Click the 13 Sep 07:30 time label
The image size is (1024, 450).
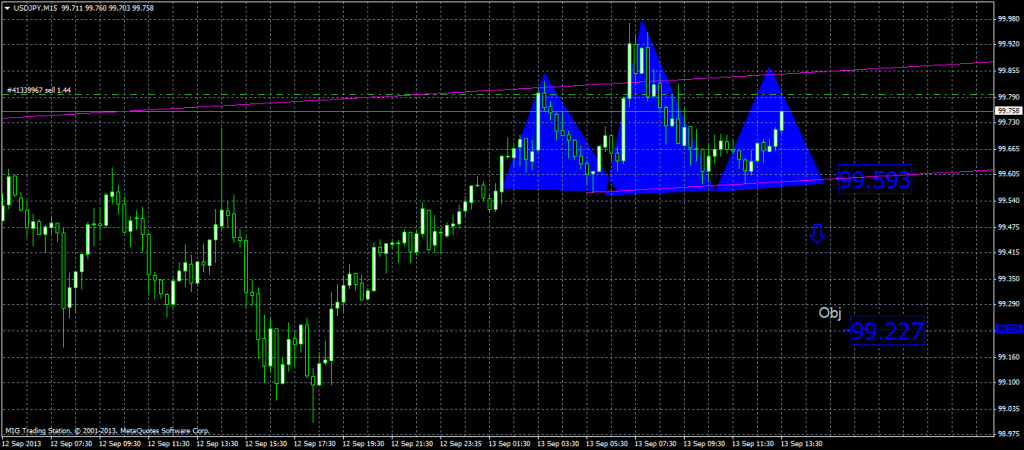[658, 441]
